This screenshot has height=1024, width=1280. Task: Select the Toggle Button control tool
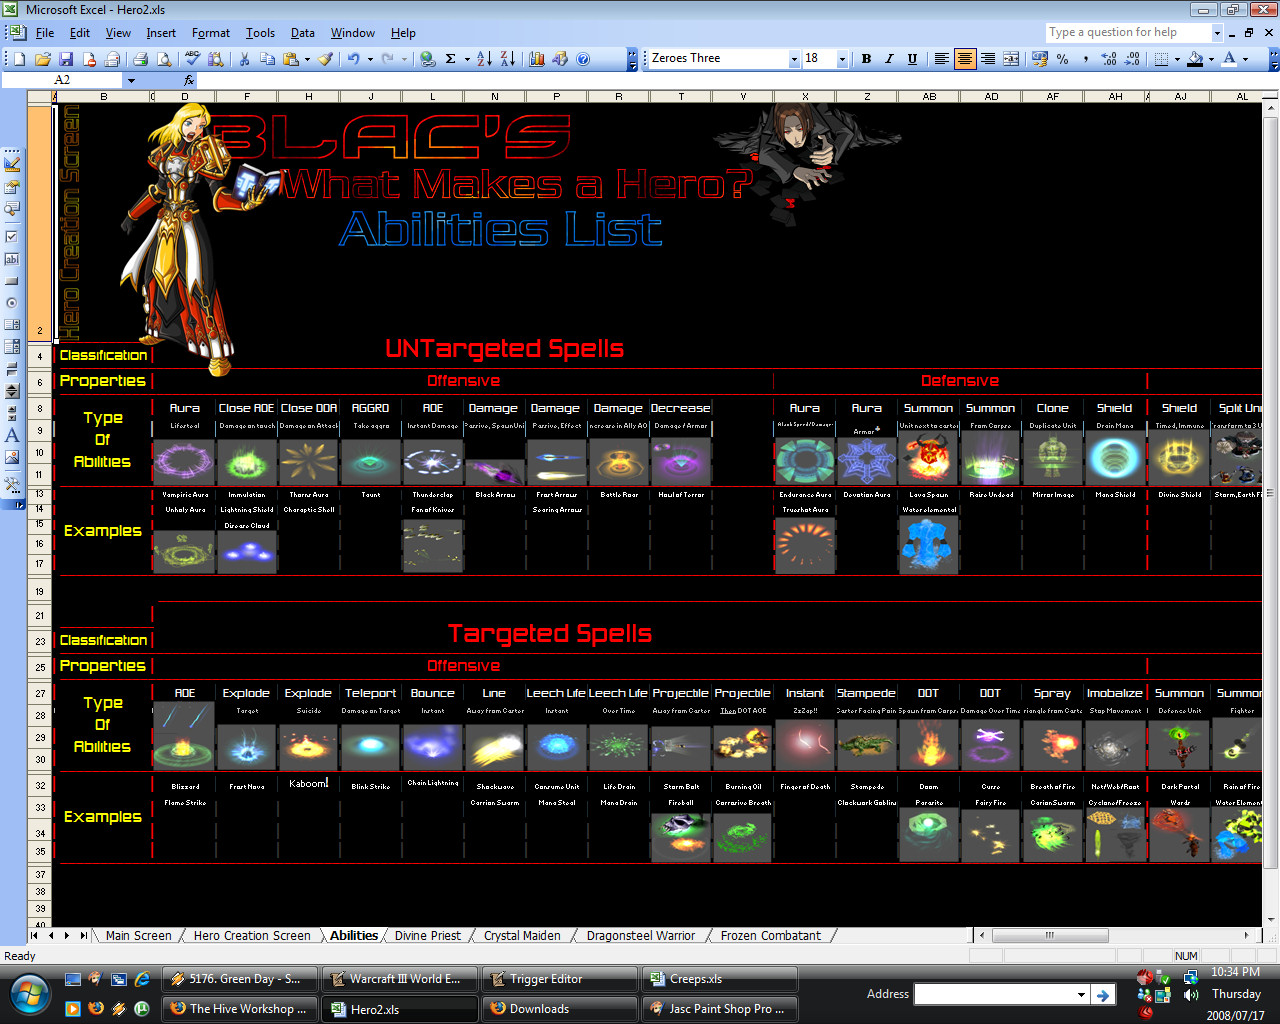pos(12,369)
